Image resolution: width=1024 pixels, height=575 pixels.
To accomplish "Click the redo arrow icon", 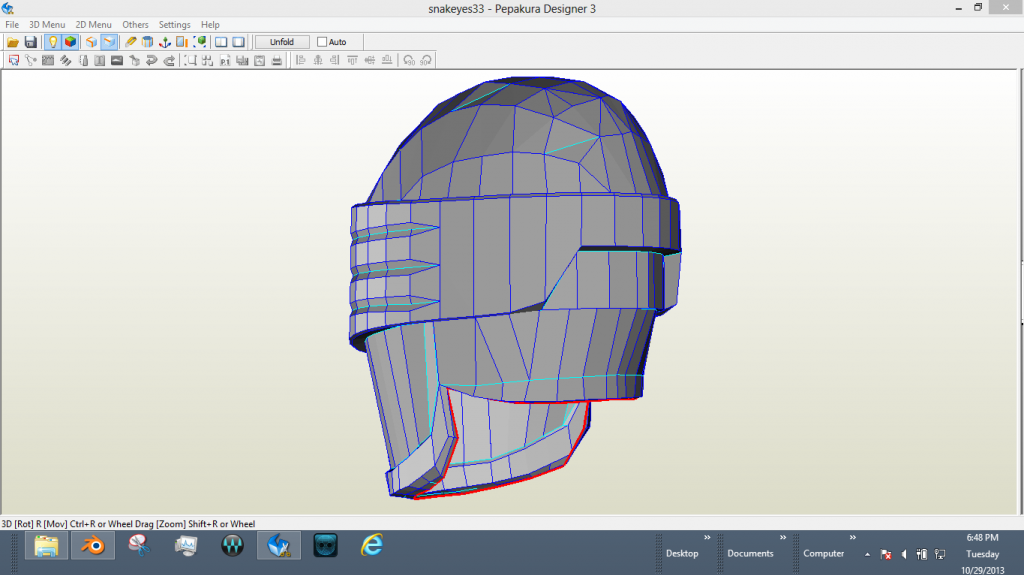I will (x=169, y=60).
